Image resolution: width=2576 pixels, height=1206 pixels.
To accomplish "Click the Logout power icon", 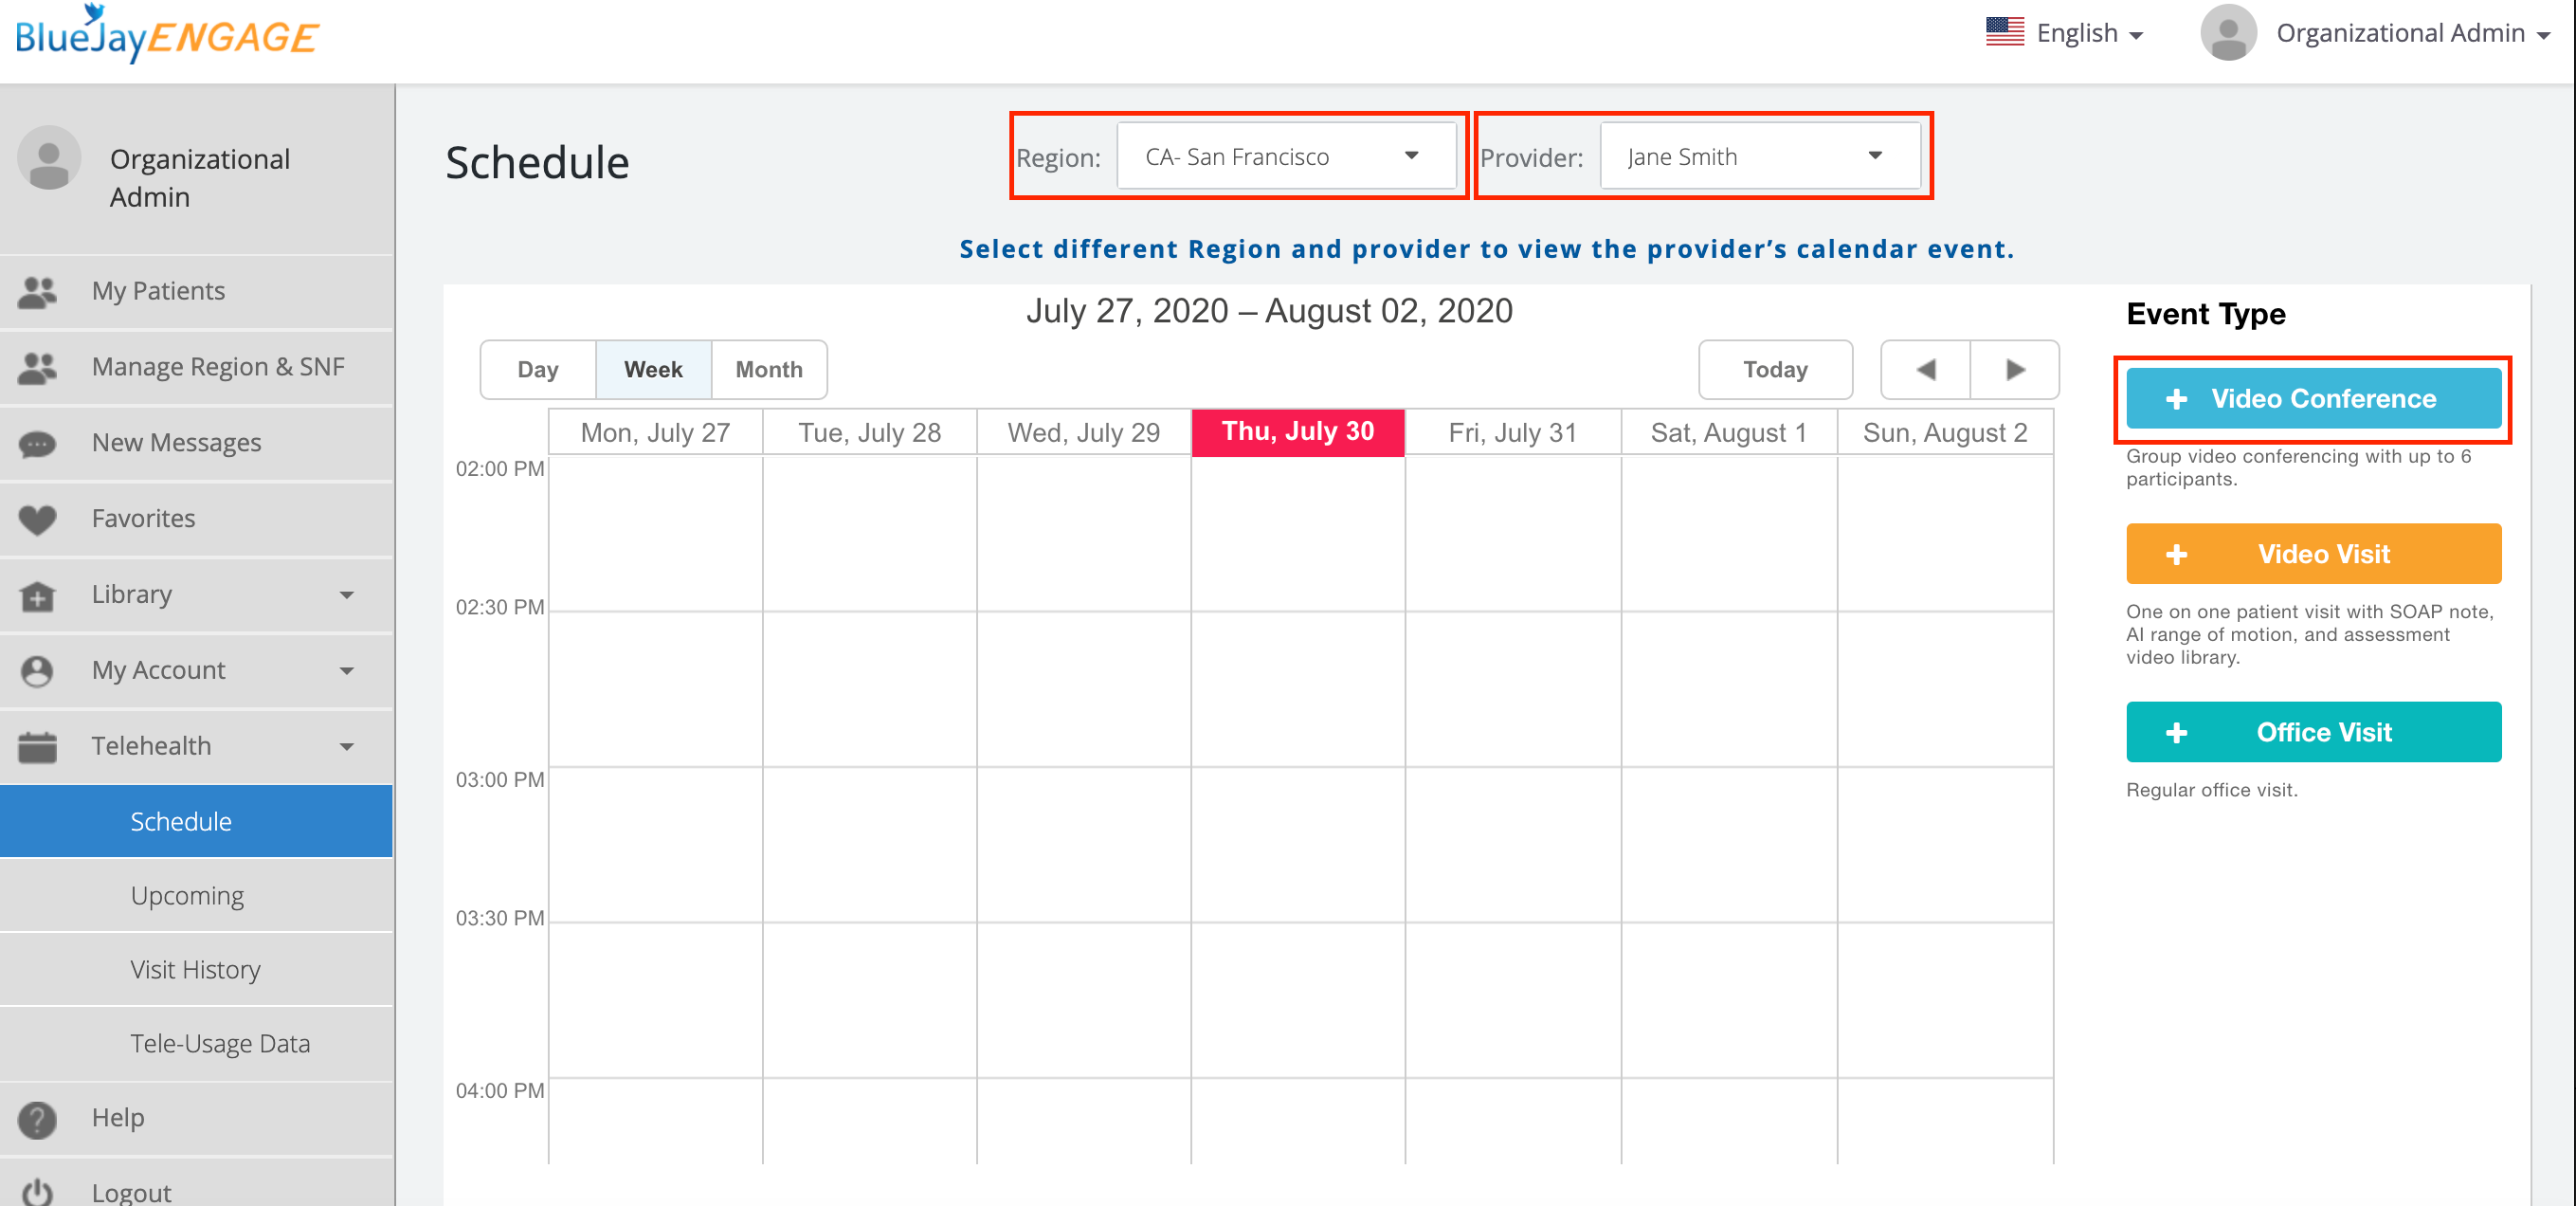I will click(38, 1191).
